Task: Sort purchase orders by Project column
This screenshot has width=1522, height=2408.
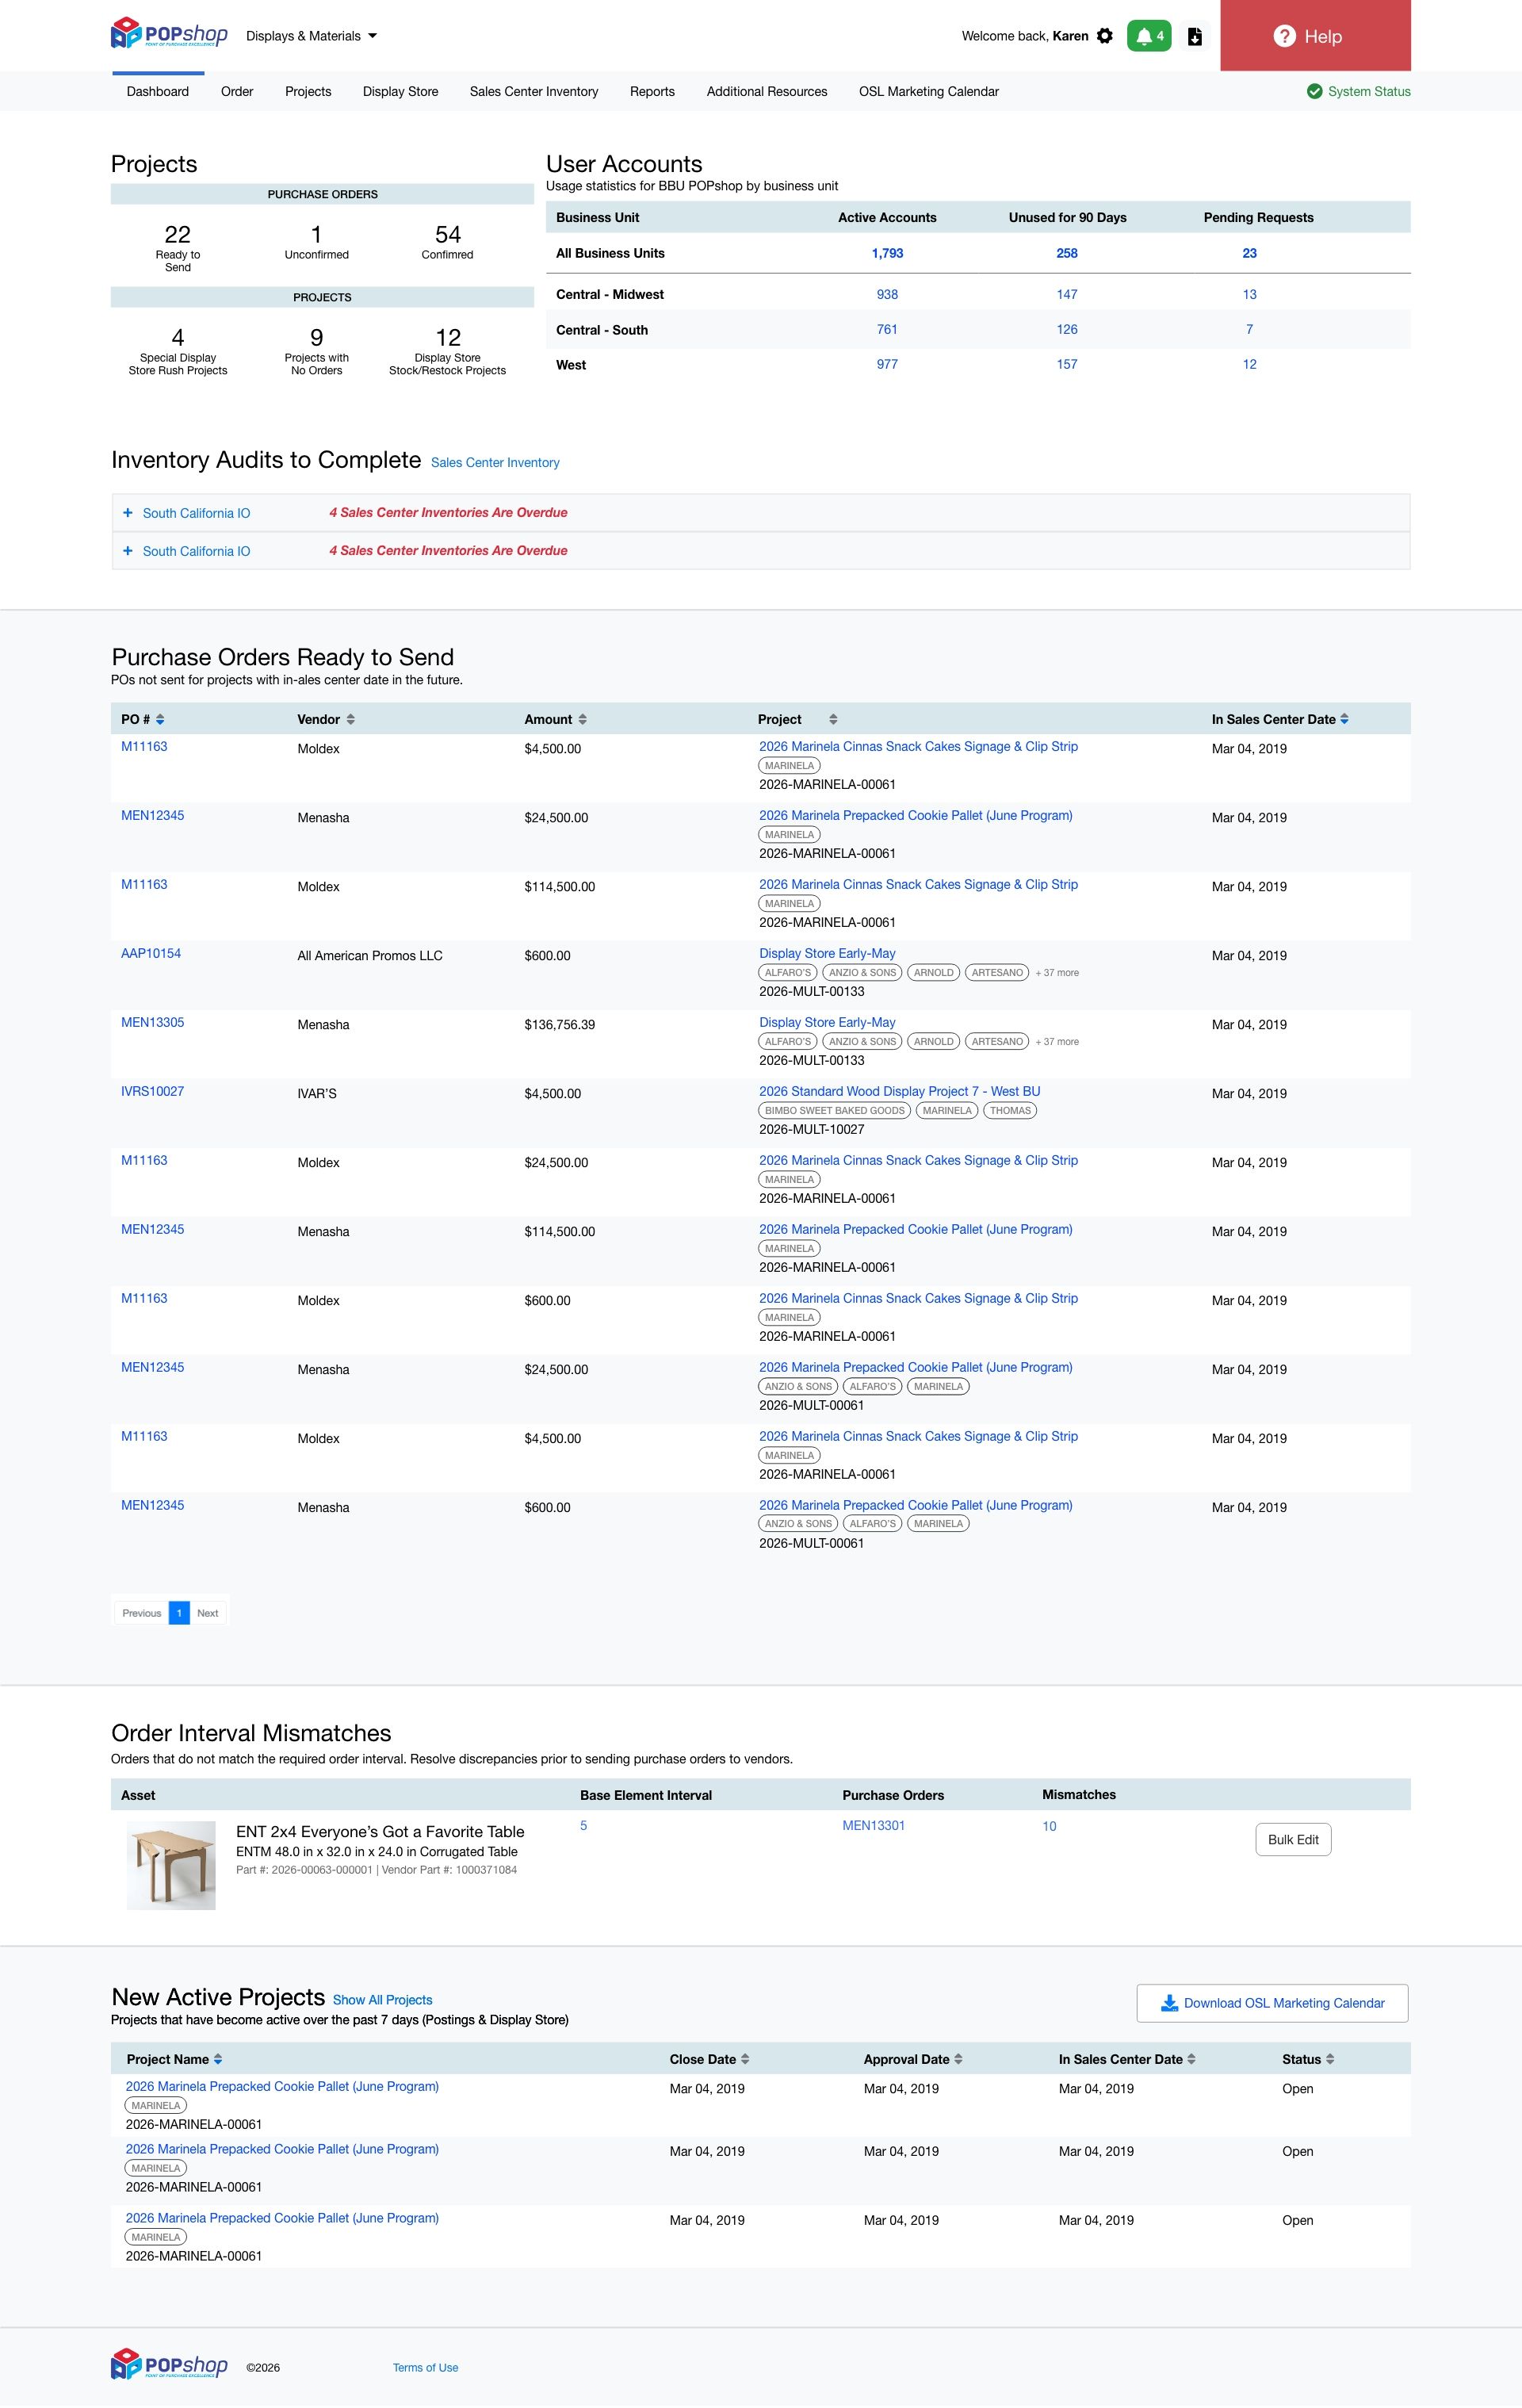Action: pyautogui.click(x=833, y=719)
